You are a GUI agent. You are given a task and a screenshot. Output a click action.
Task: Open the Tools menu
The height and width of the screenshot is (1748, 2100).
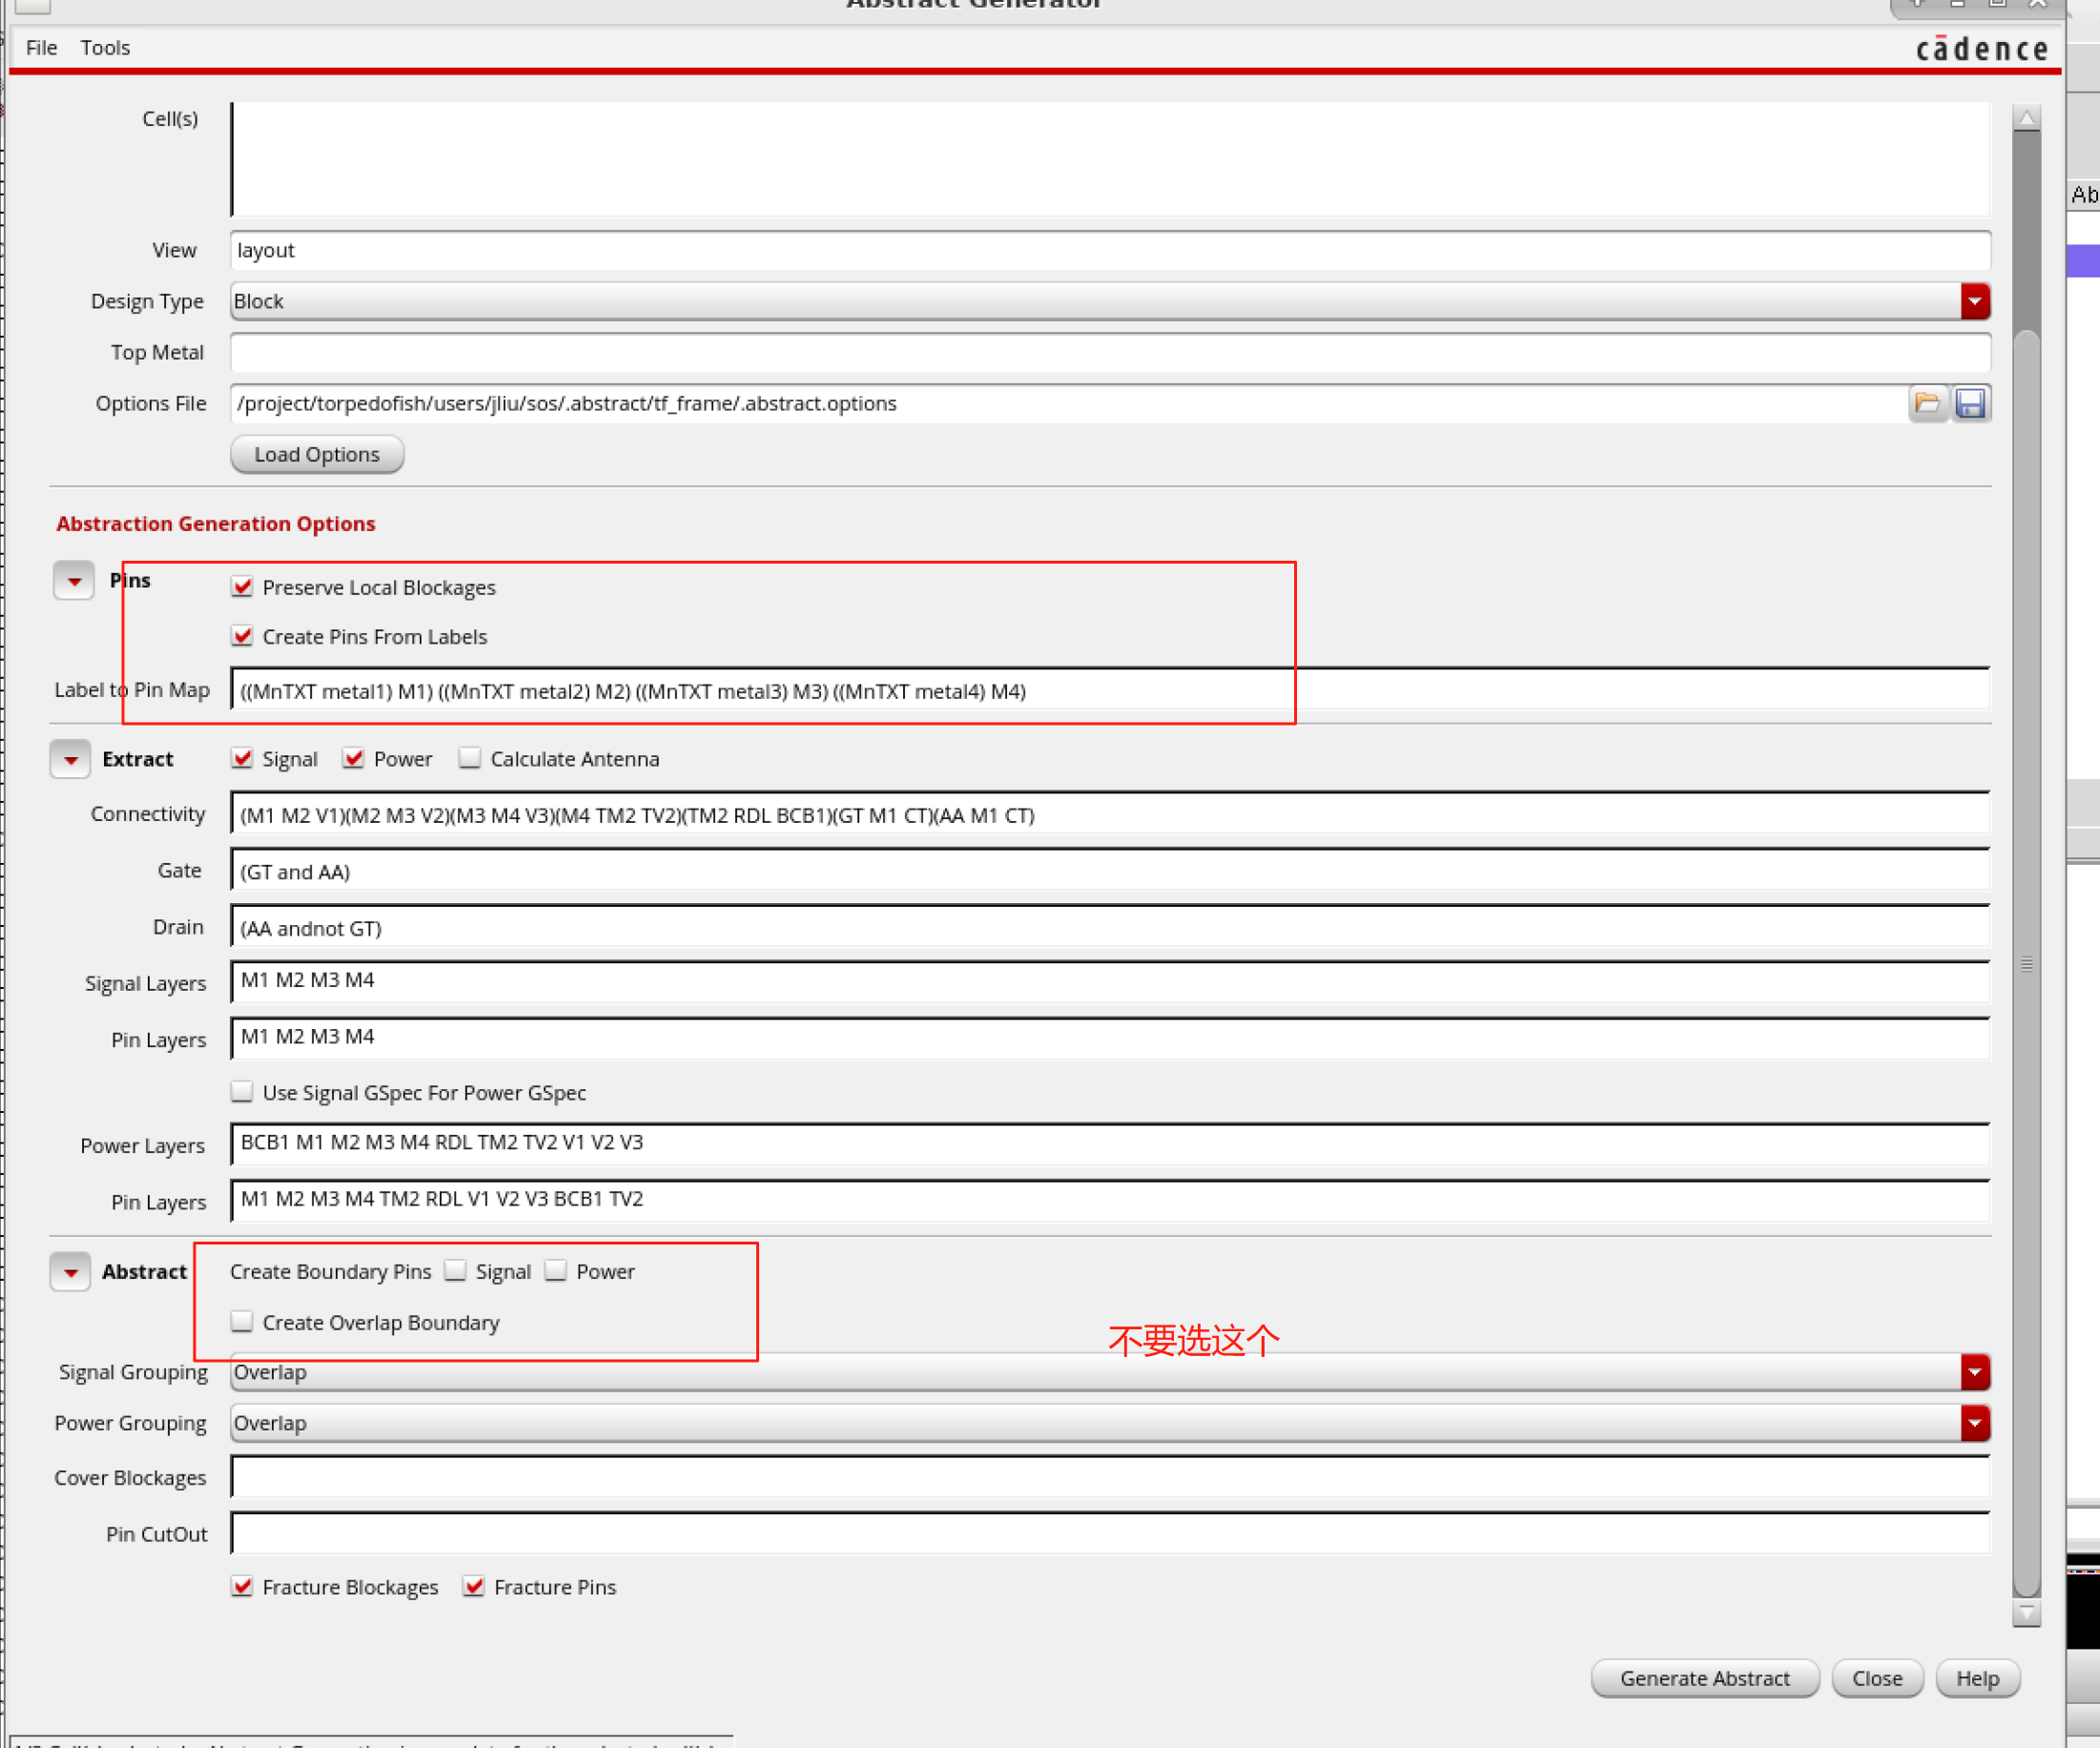coord(105,47)
